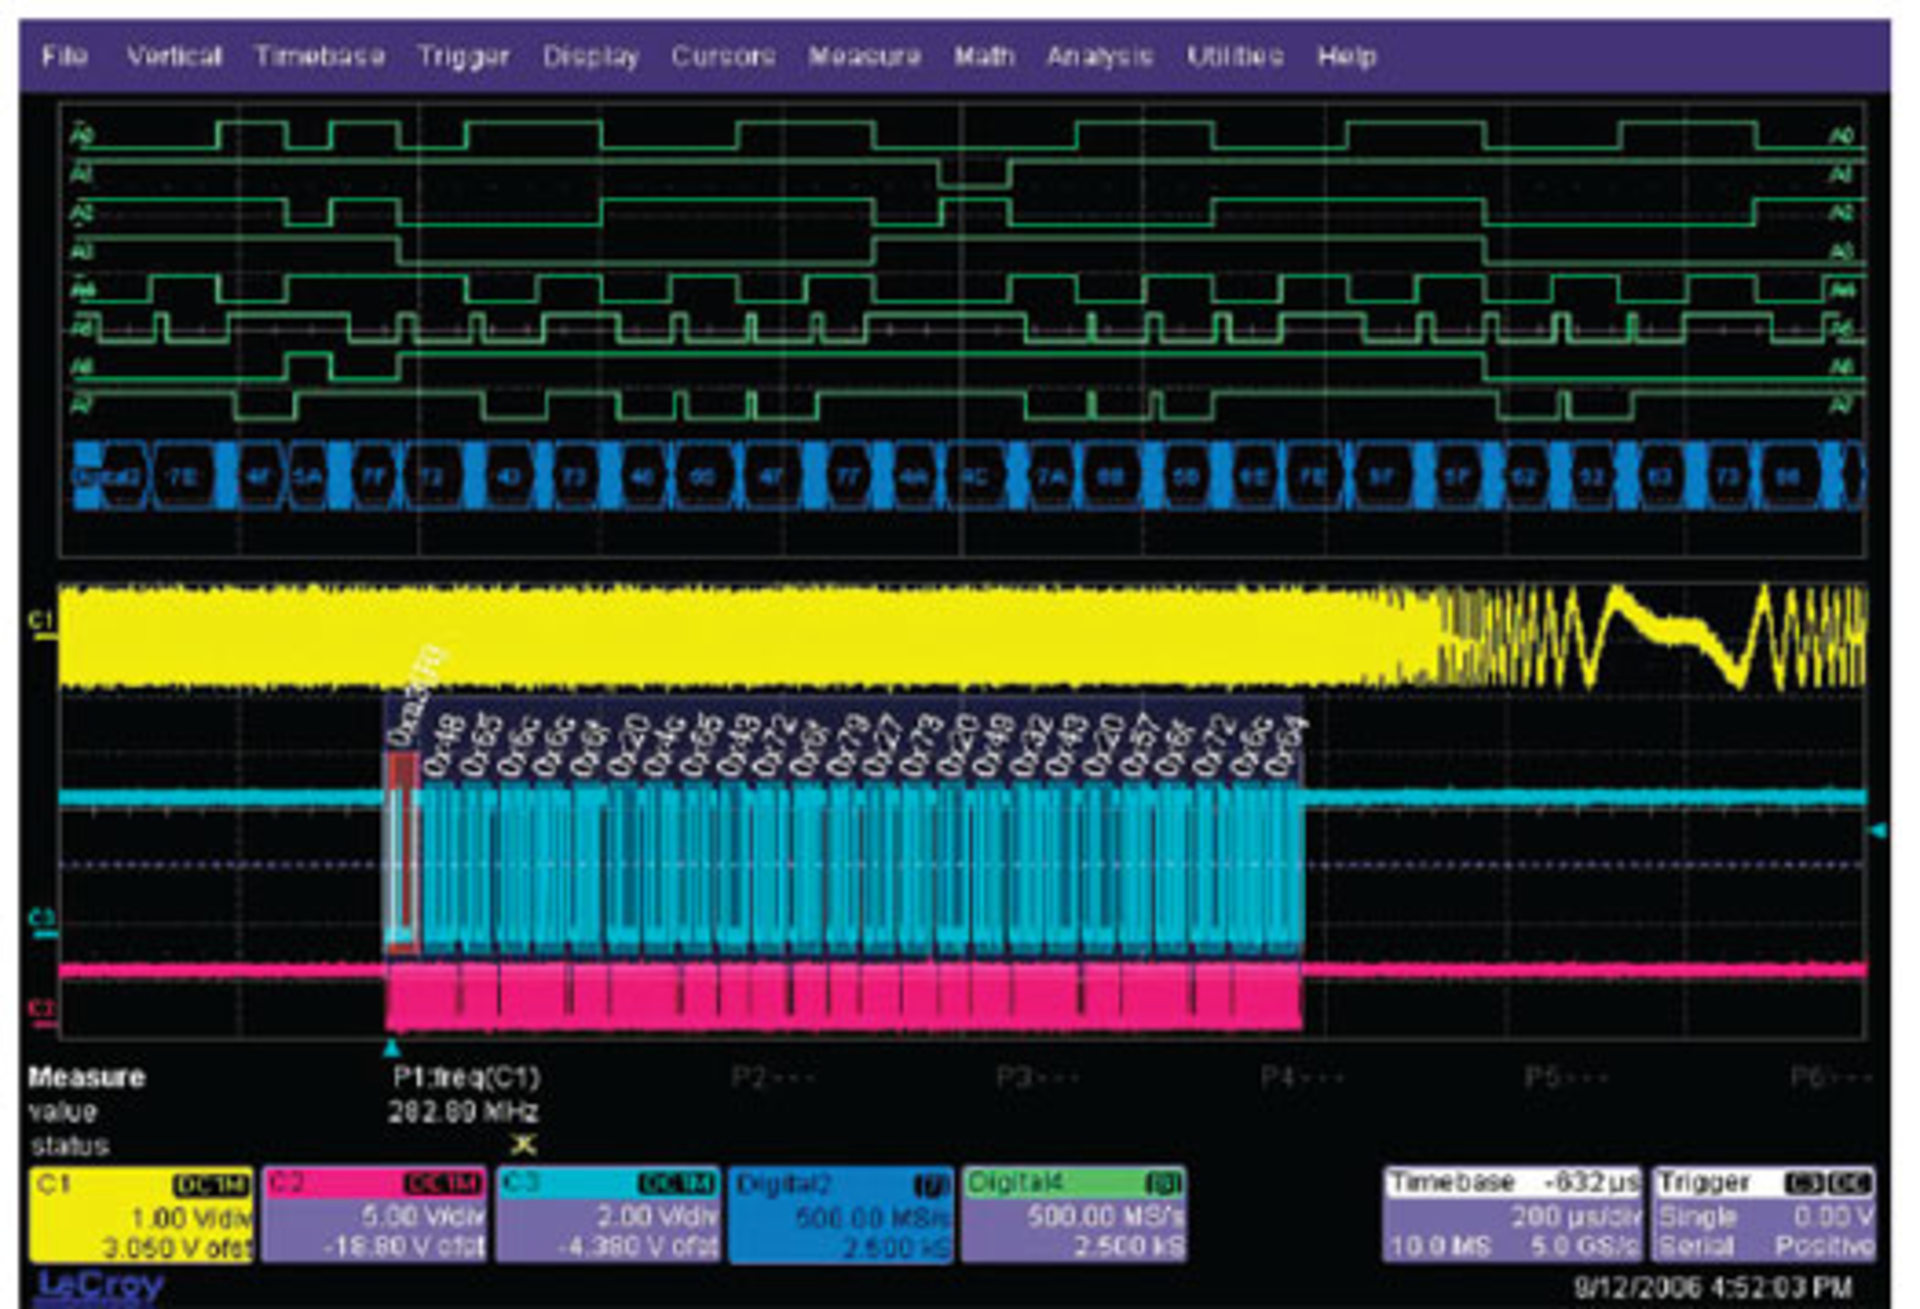
Task: Click the cyan trigger time marker below grid
Action: point(392,1049)
